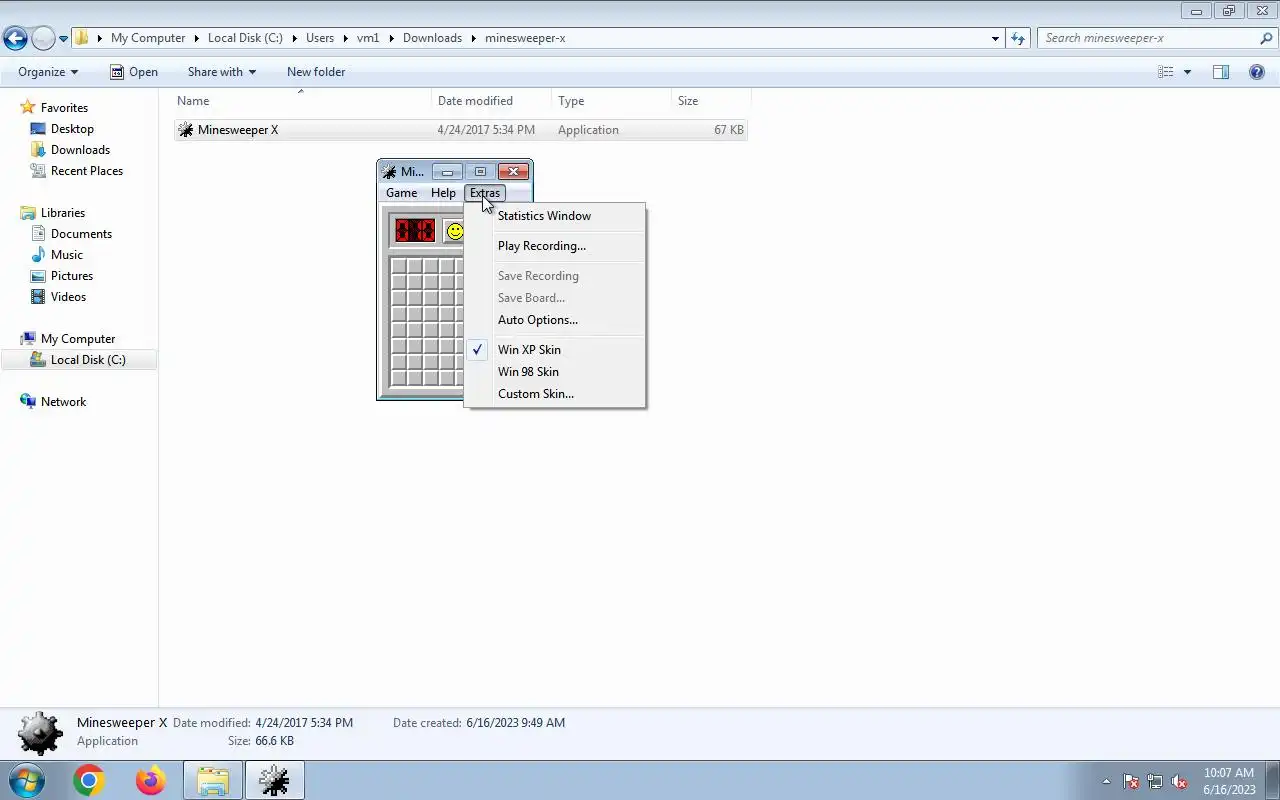This screenshot has height=800, width=1280.
Task: Click the mine icon in Minesweeper title bar
Action: click(x=389, y=172)
